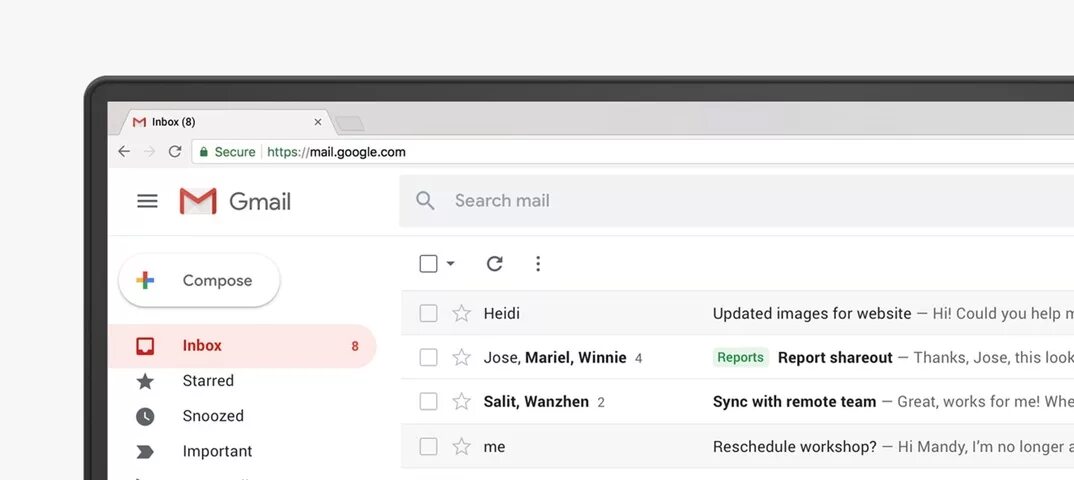Click sender names Jose, Mariel, Winnie

click(x=555, y=357)
